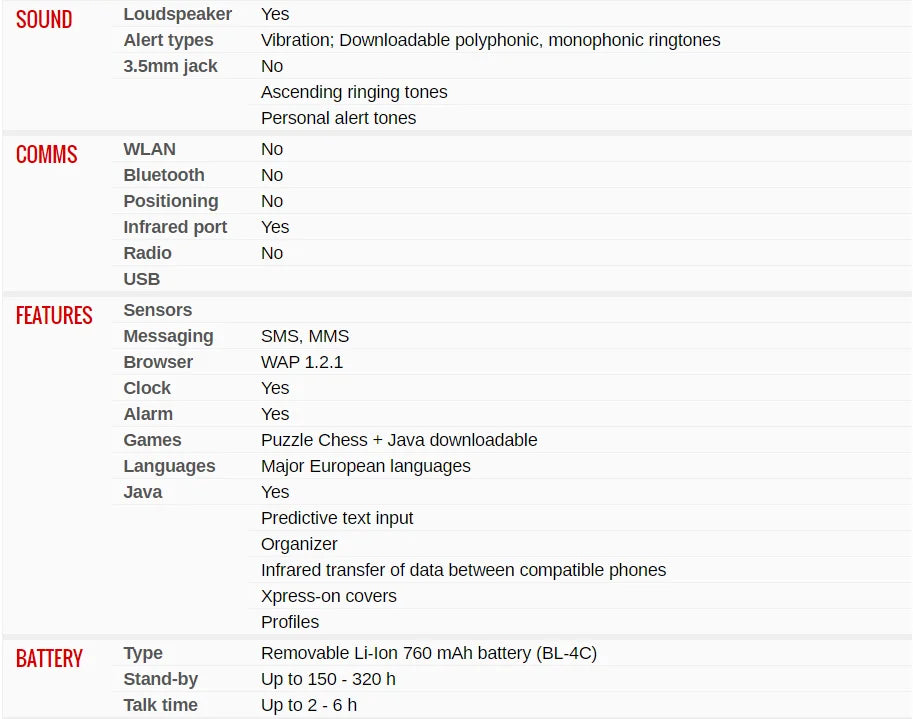Click the COMMS section heading
Image resolution: width=913 pixels, height=719 pixels.
[47, 154]
